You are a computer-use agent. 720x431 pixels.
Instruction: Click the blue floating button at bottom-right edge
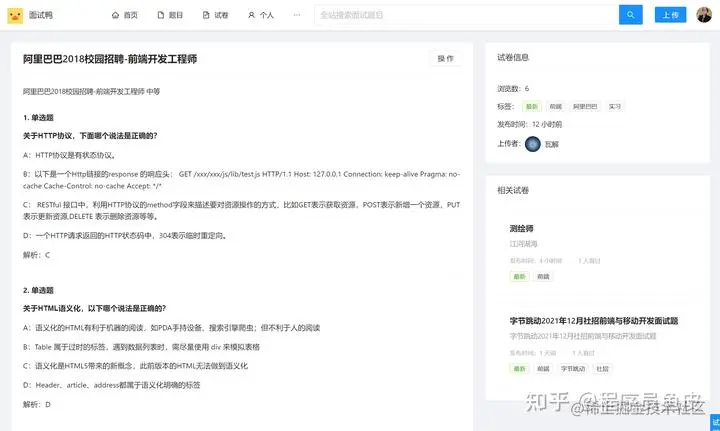tap(715, 422)
